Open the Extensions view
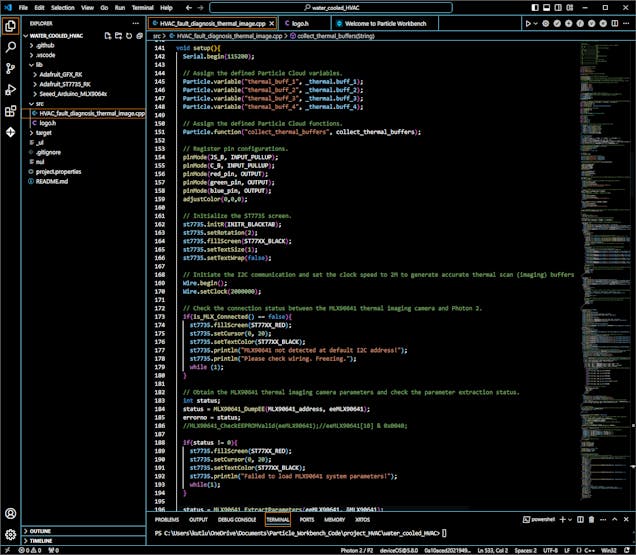The width and height of the screenshot is (636, 555). (10, 112)
